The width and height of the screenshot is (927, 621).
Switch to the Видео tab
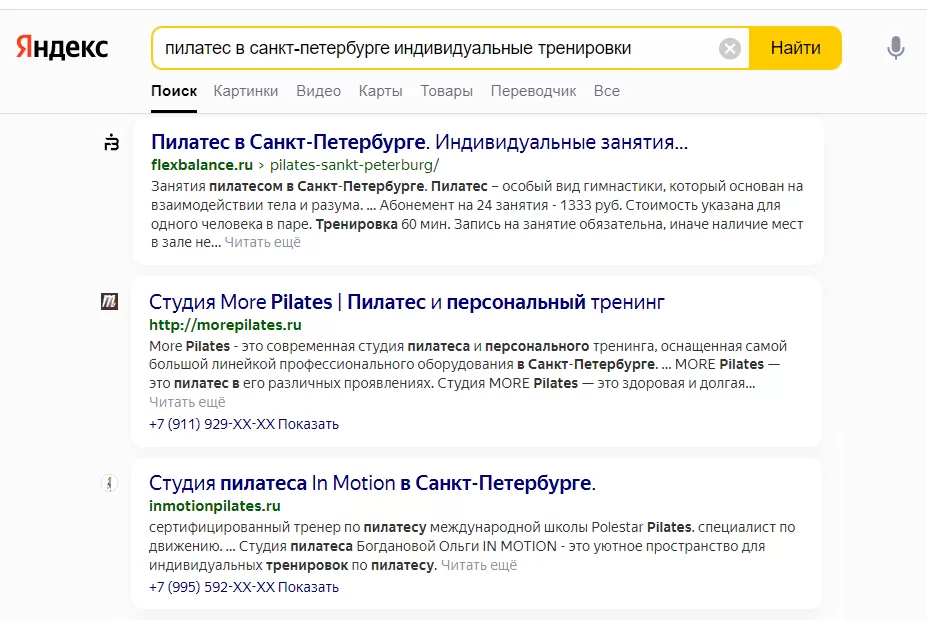coord(319,91)
